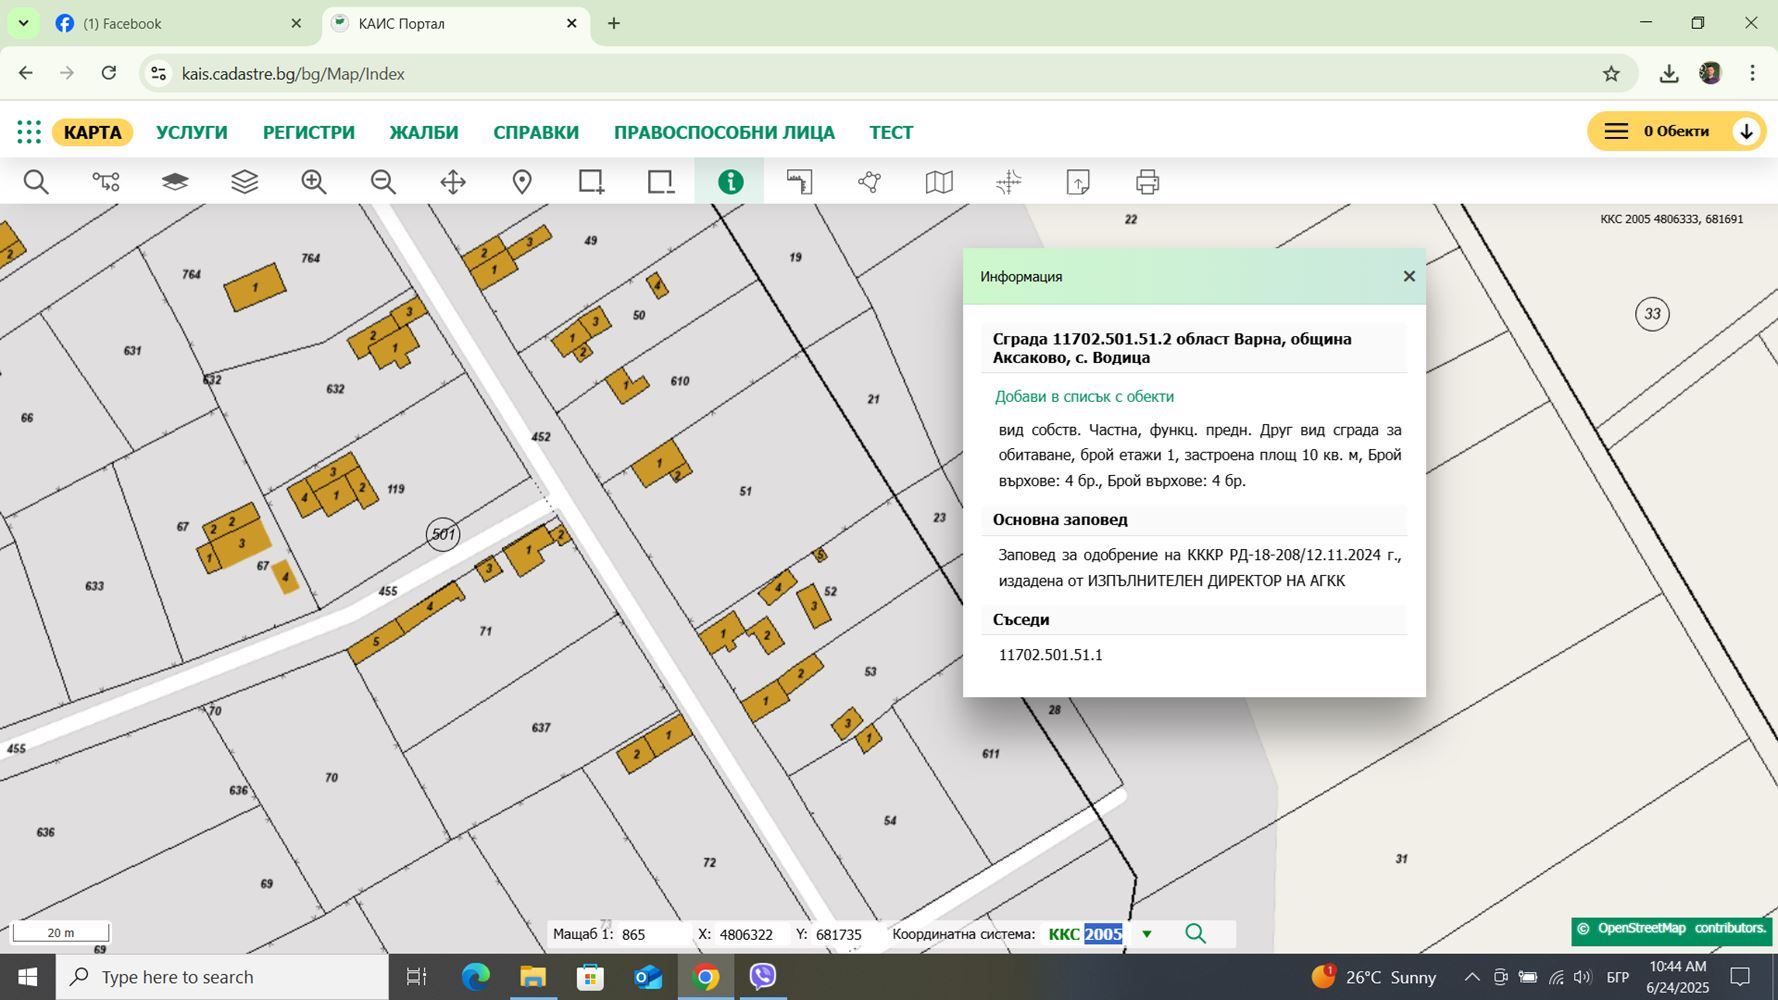Toggle the information identify tool

(x=730, y=182)
